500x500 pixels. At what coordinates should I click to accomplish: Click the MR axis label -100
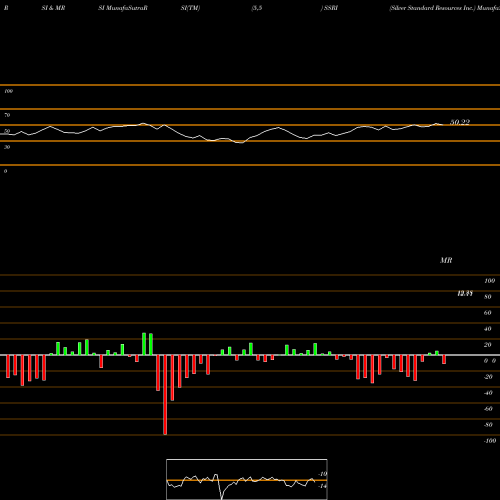(490, 441)
